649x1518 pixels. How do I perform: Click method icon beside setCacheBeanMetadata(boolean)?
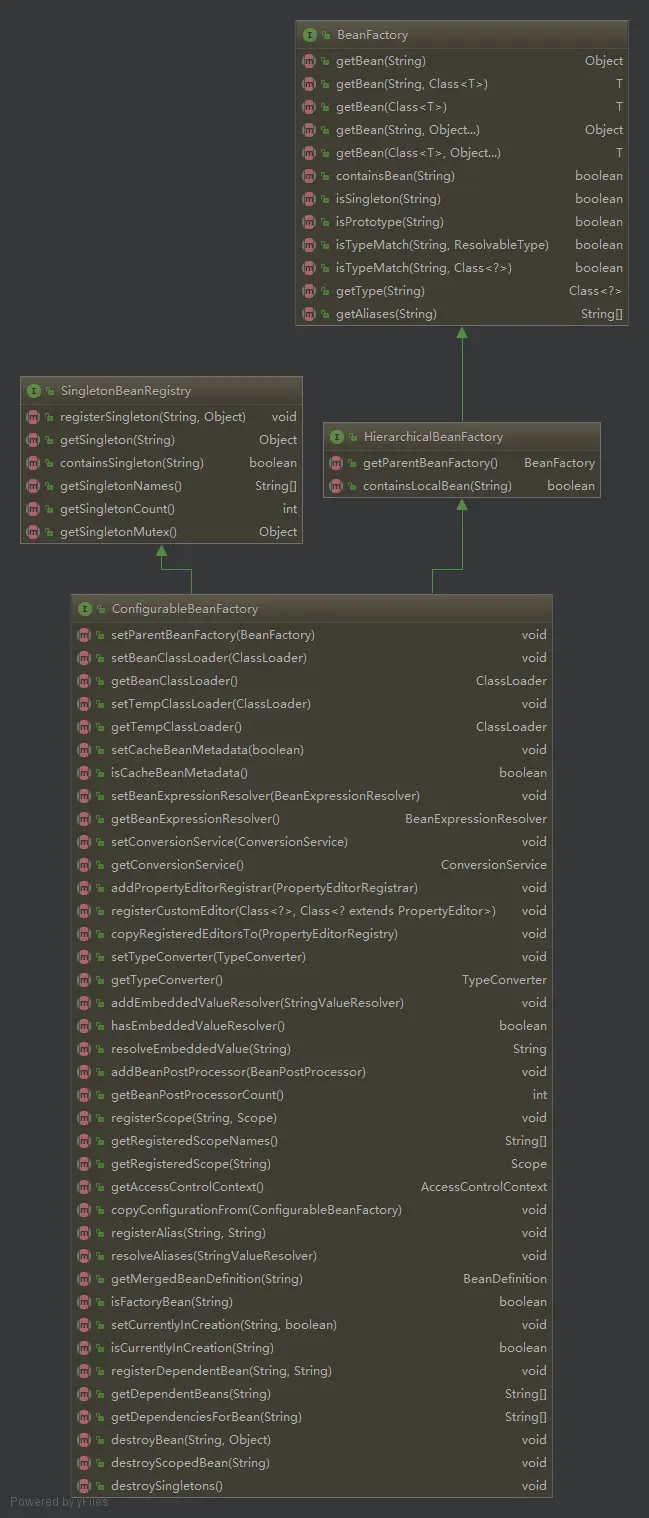point(84,750)
